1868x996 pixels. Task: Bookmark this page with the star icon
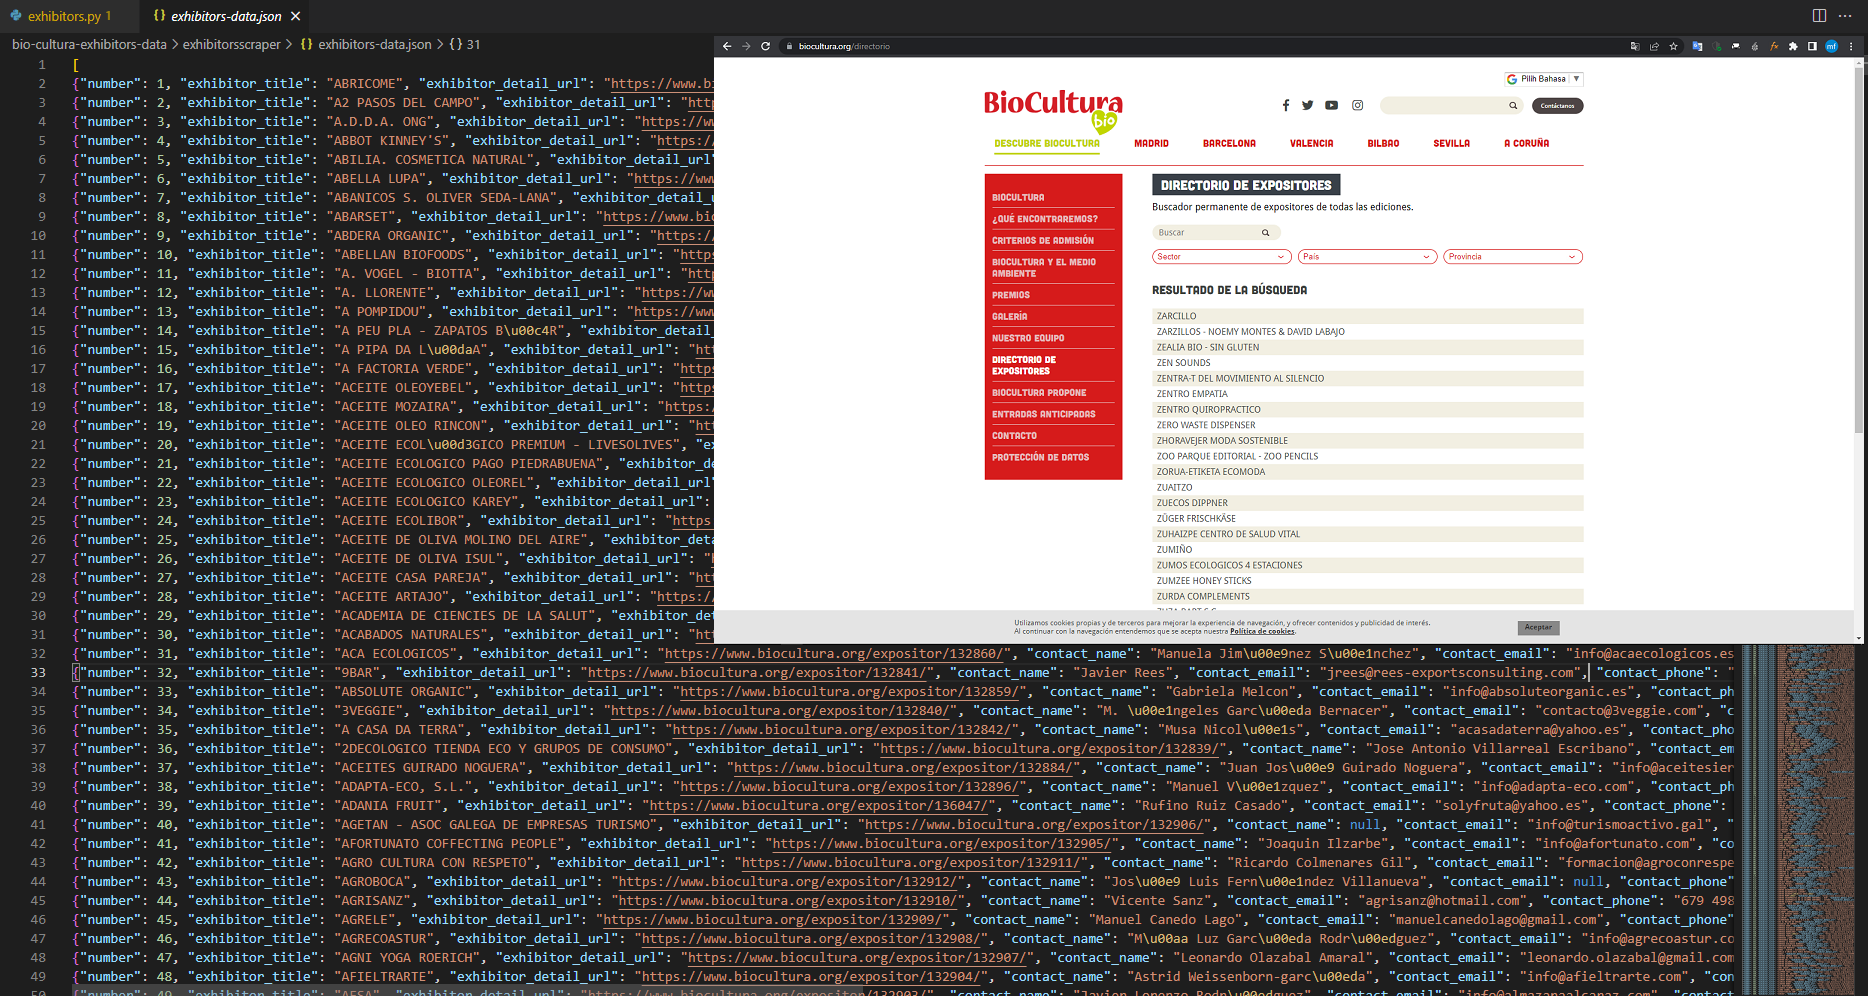tap(1673, 46)
